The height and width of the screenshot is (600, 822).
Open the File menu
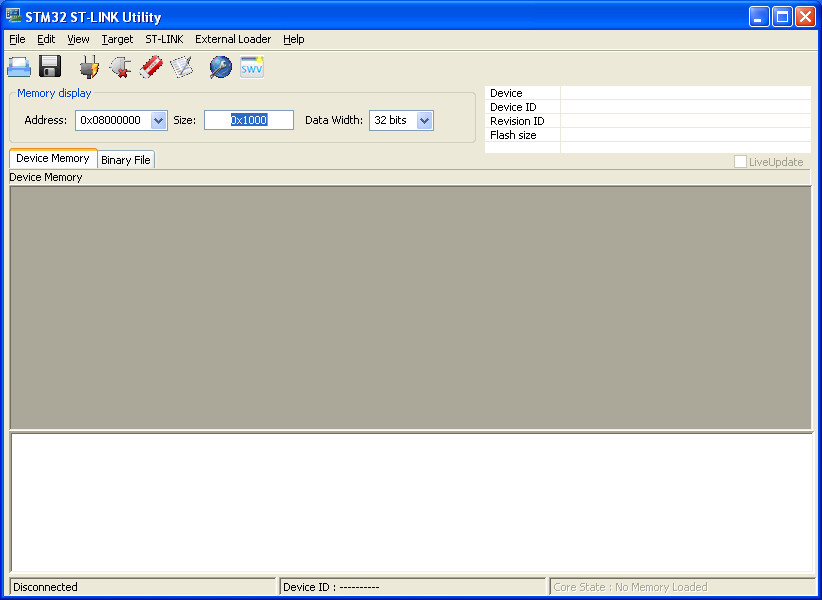click(x=17, y=39)
